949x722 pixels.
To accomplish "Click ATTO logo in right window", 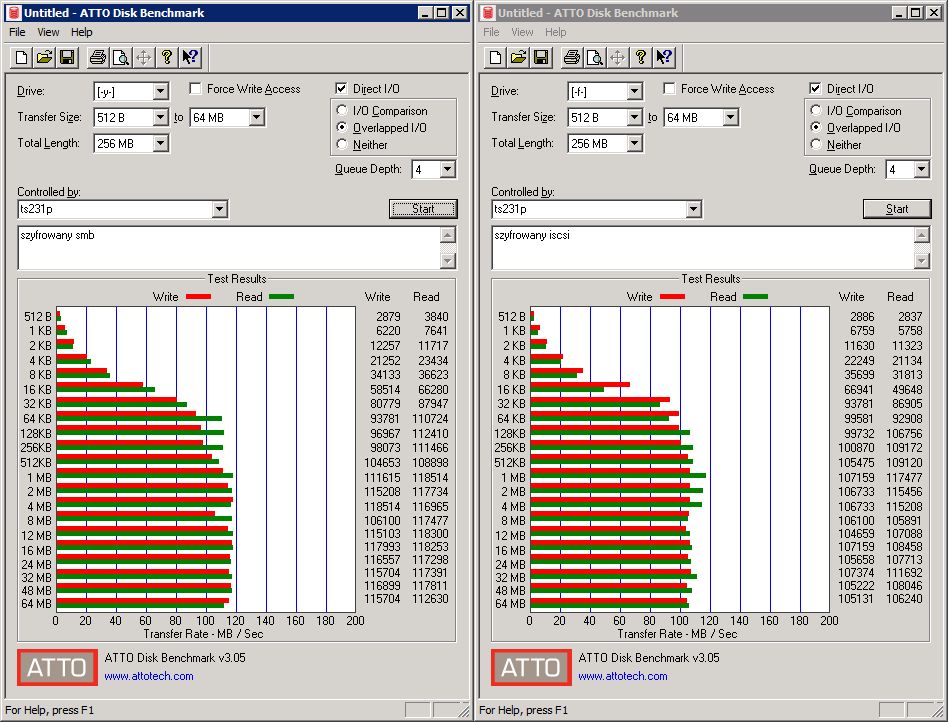I will pyautogui.click(x=531, y=667).
